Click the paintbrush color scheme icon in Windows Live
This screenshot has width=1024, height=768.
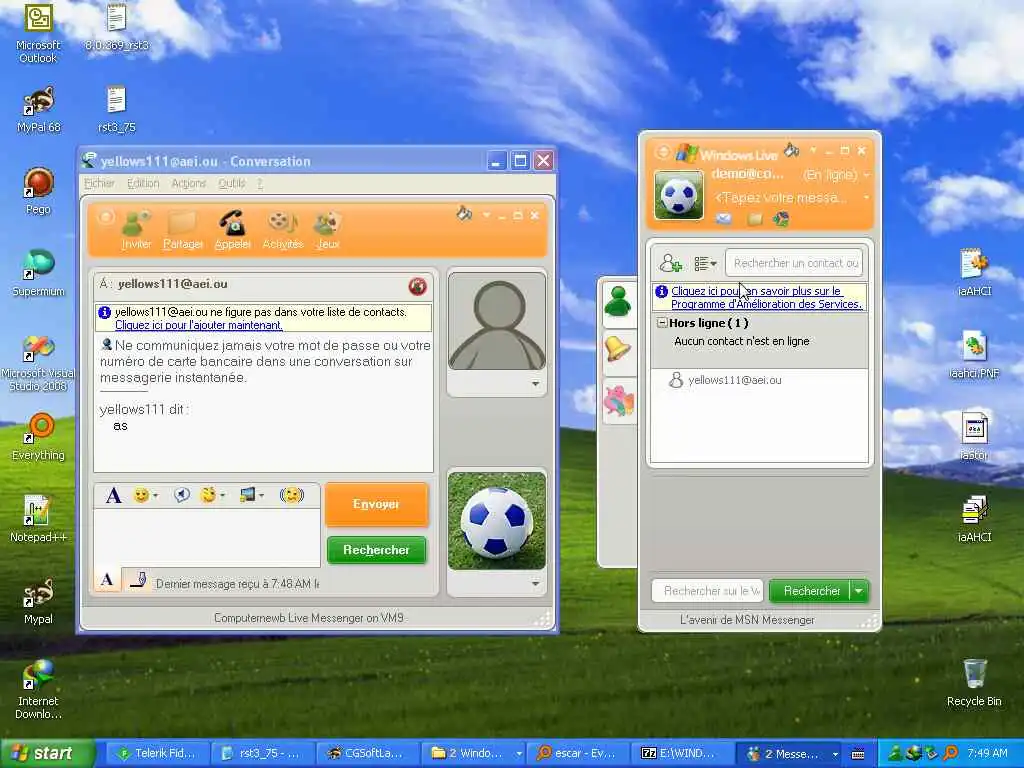792,150
